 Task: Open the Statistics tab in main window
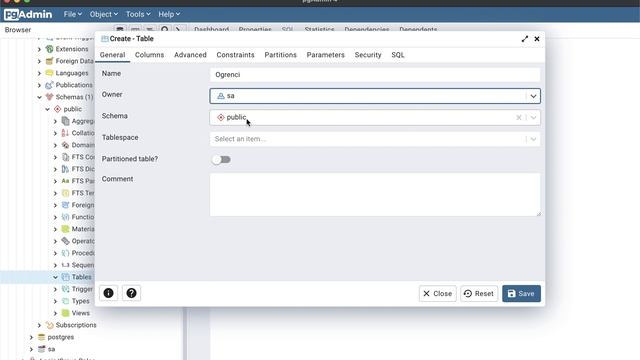coord(319,29)
